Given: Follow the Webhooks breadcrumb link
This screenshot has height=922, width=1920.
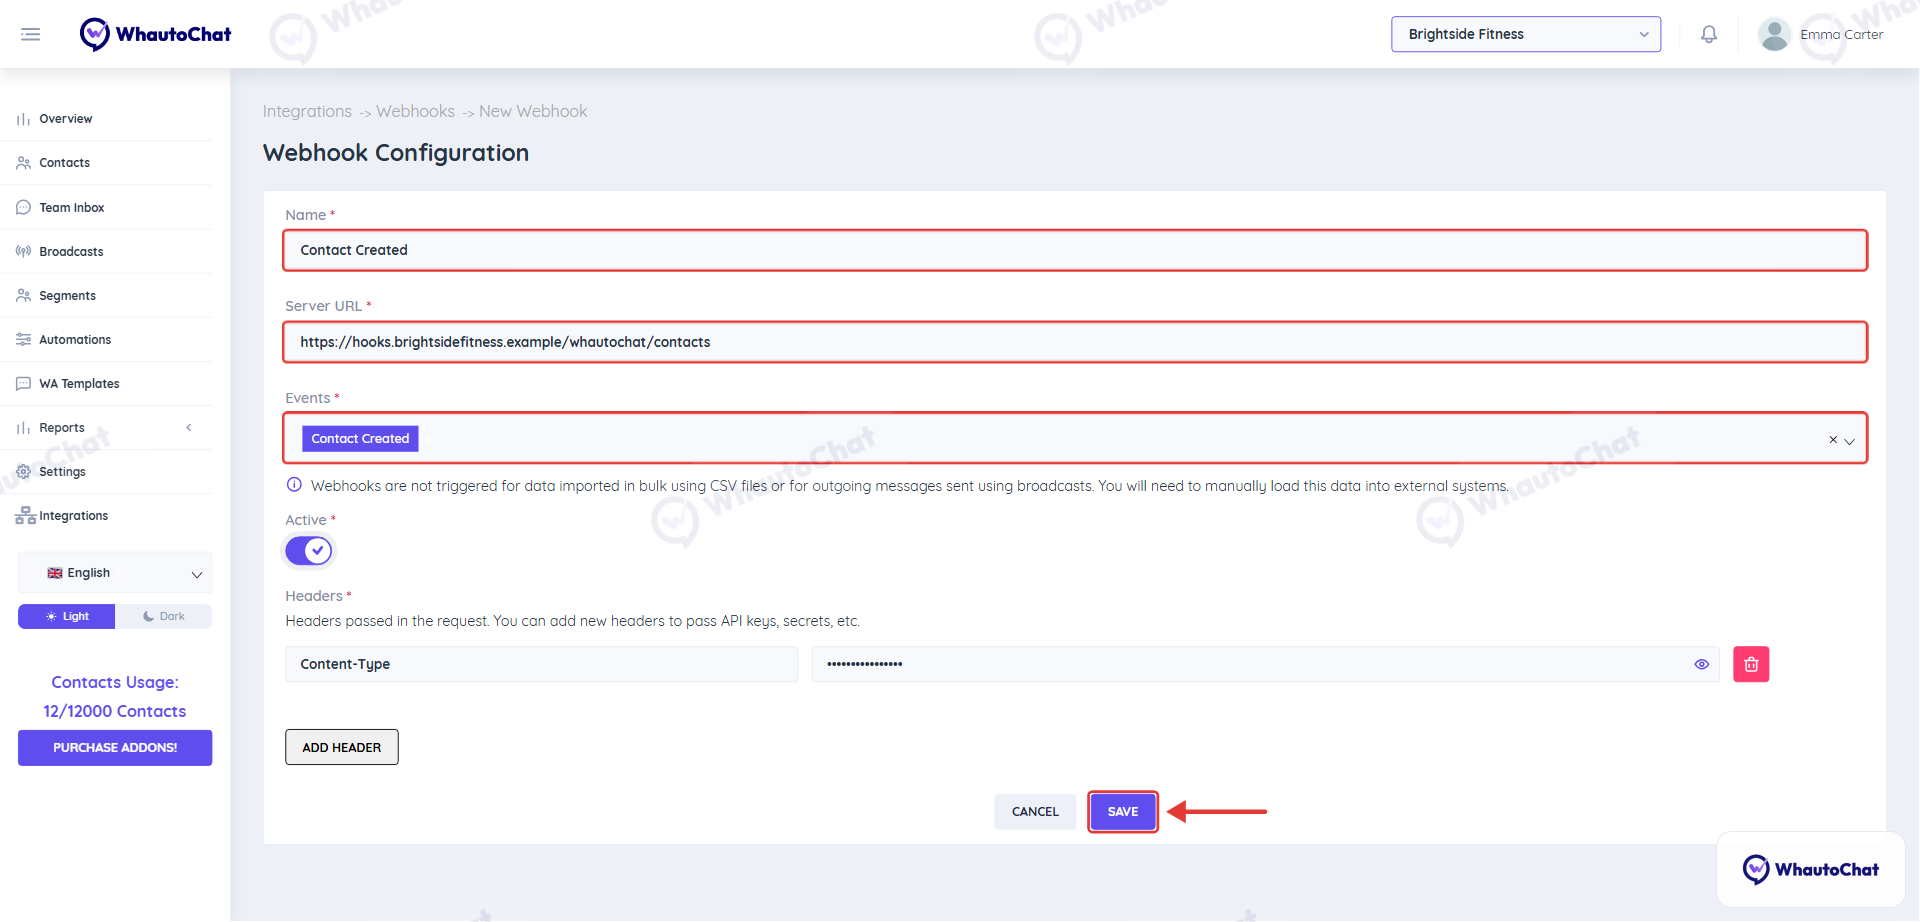Looking at the screenshot, I should tap(415, 111).
